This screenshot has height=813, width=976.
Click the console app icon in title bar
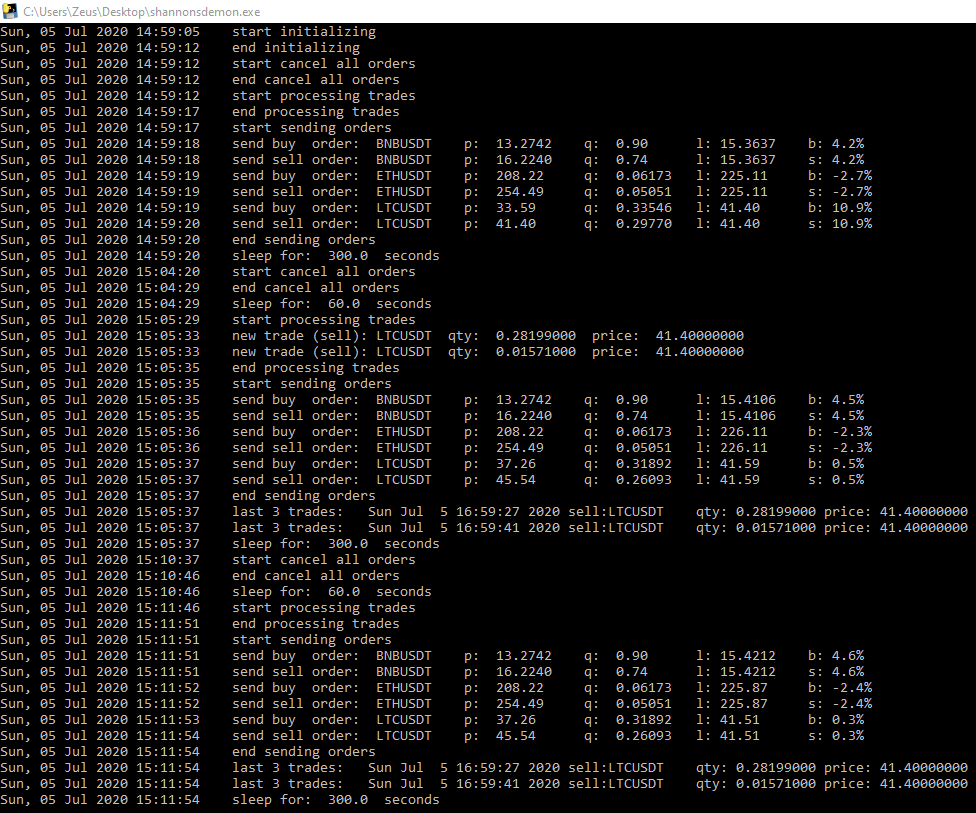click(11, 10)
